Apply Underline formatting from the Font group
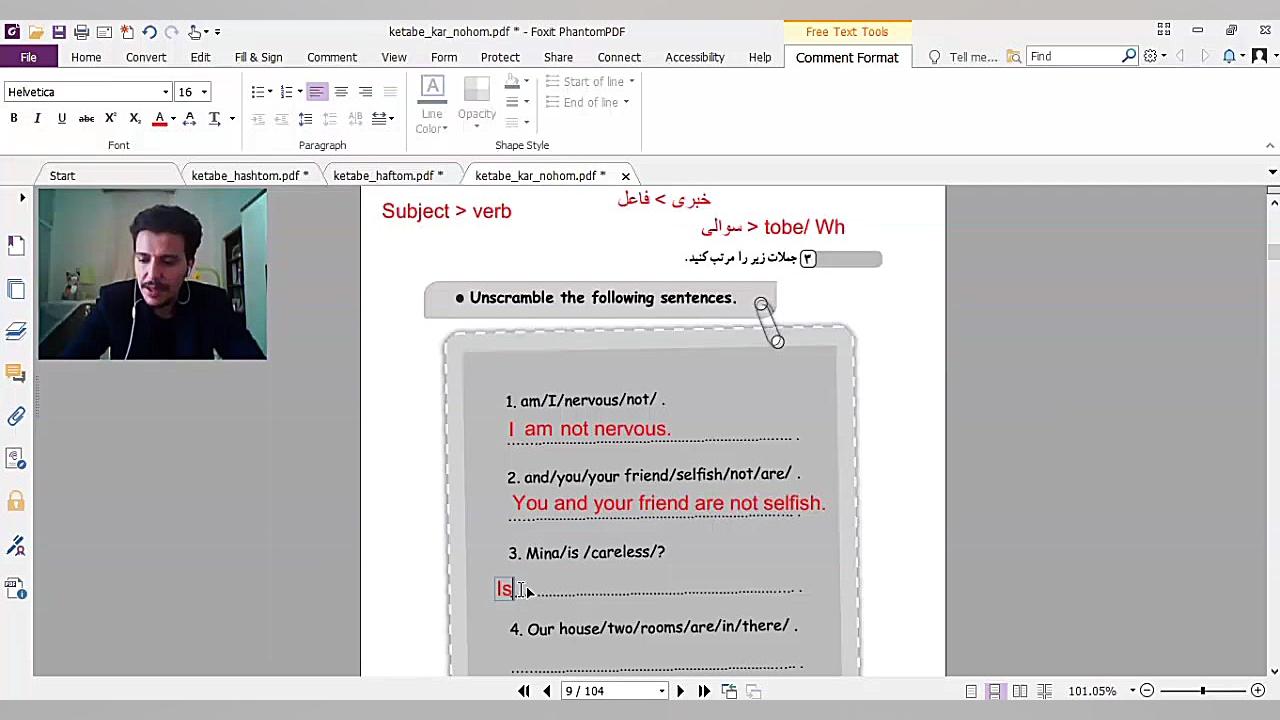The image size is (1280, 720). [61, 118]
